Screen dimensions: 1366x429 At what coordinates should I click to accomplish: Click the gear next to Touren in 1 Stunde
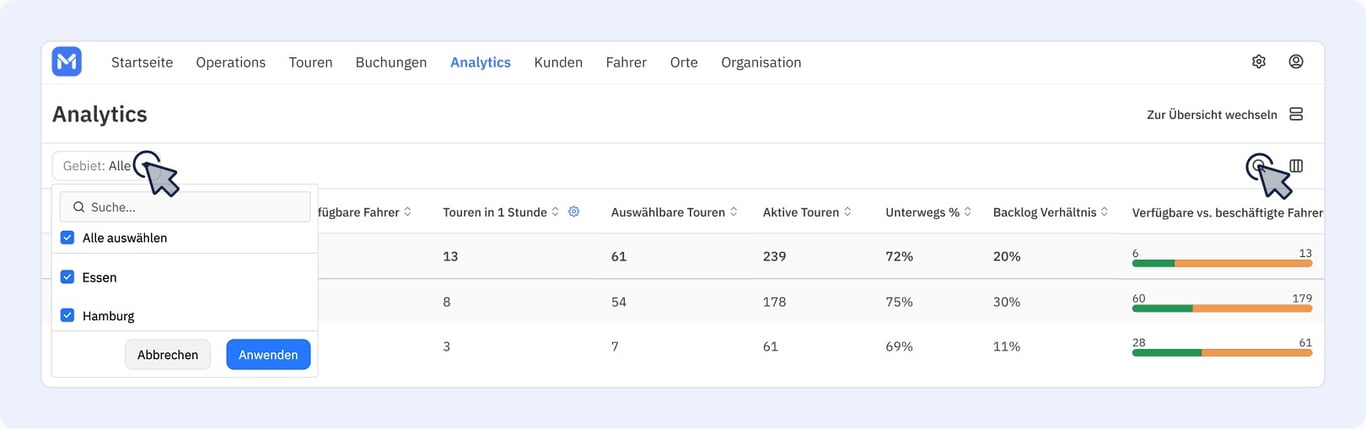click(574, 212)
